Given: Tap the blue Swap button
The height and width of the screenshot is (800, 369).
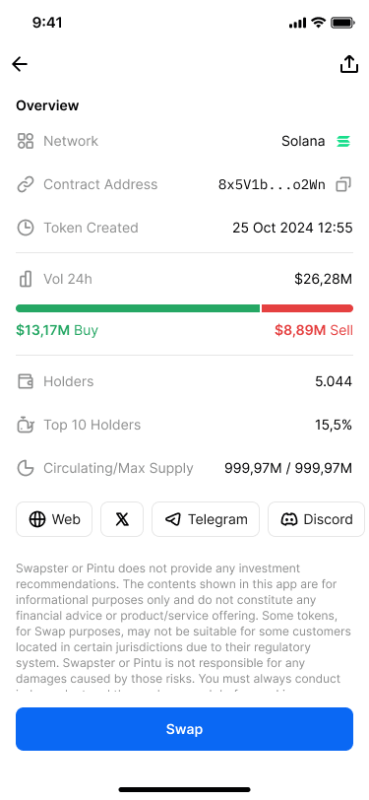Looking at the screenshot, I should (184, 729).
